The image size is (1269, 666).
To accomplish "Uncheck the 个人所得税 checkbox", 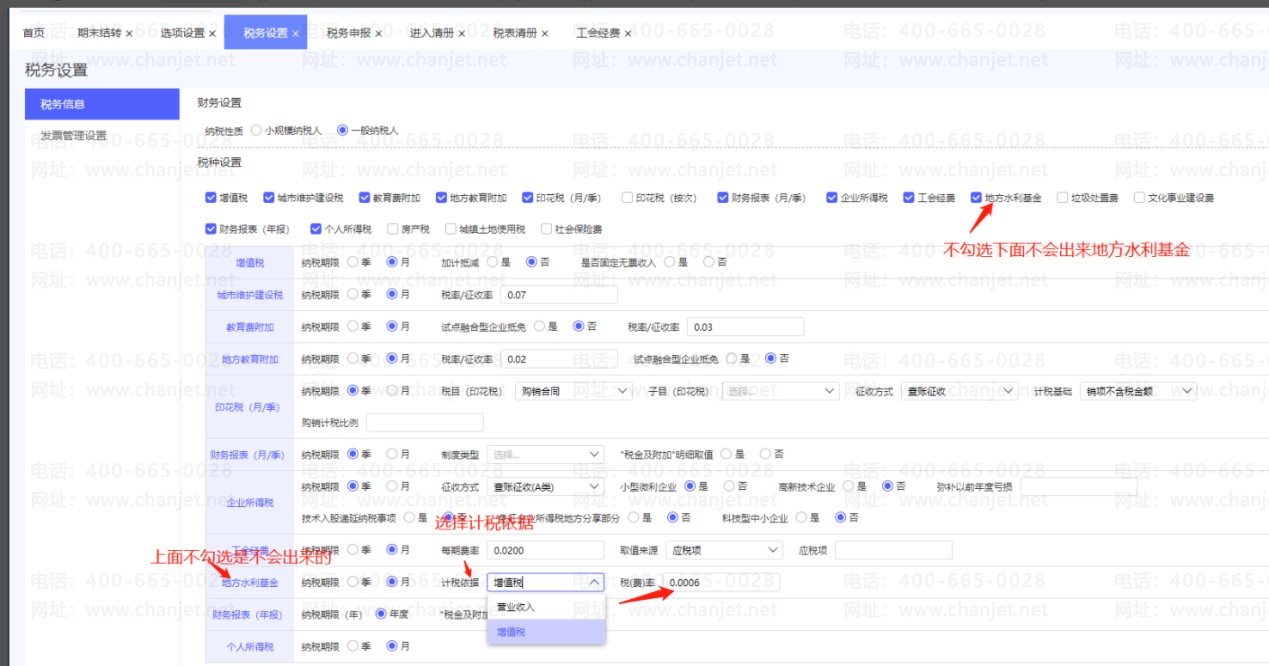I will (x=316, y=229).
